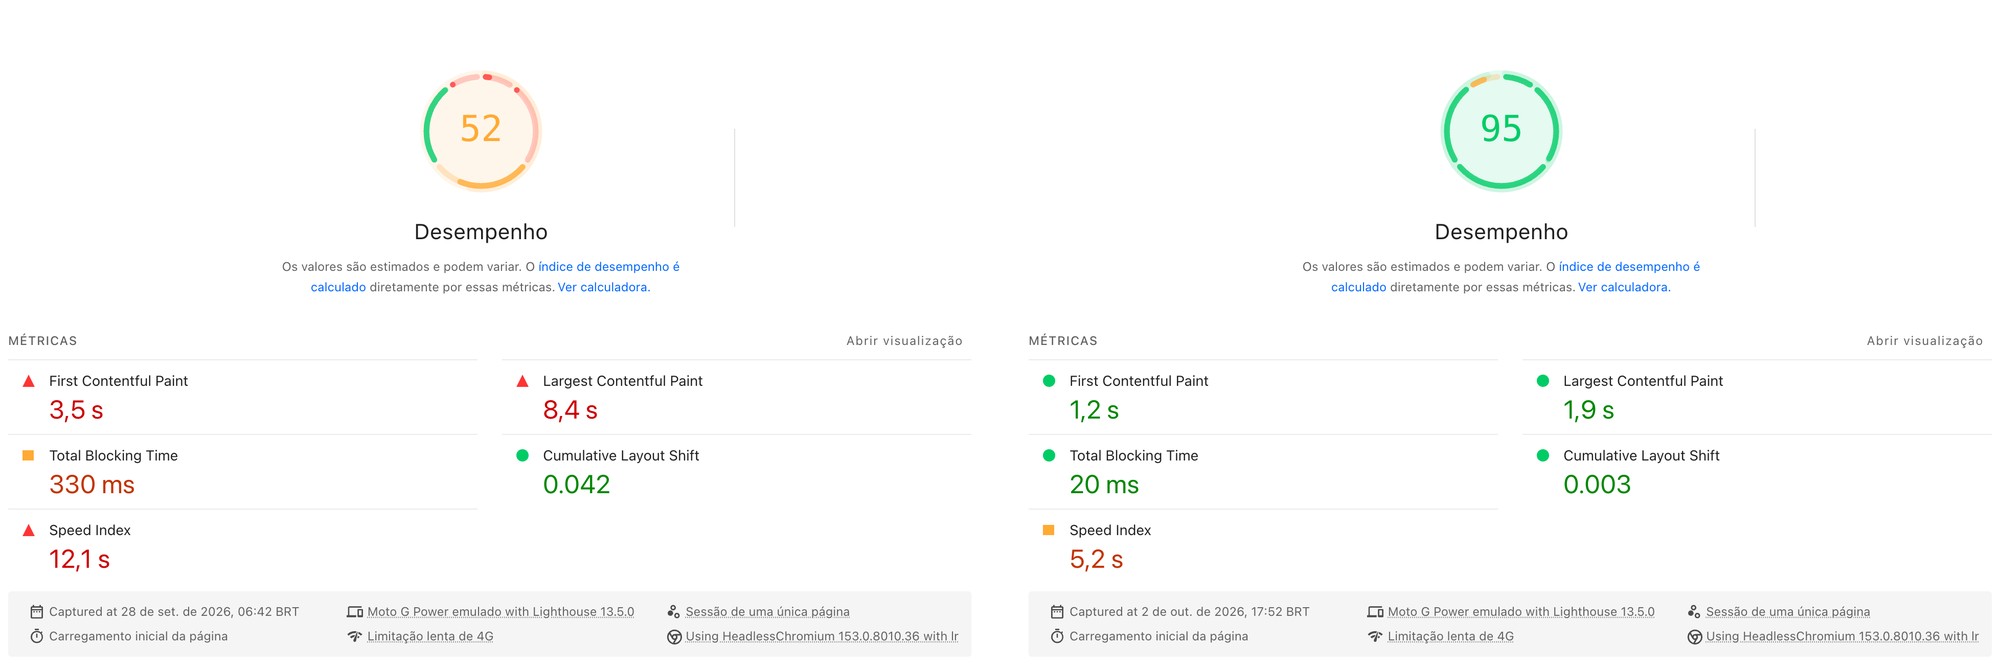Click green circle beside 0.003 Cumulative Layout Shift
This screenshot has width=2000, height=669.
[x=1543, y=455]
